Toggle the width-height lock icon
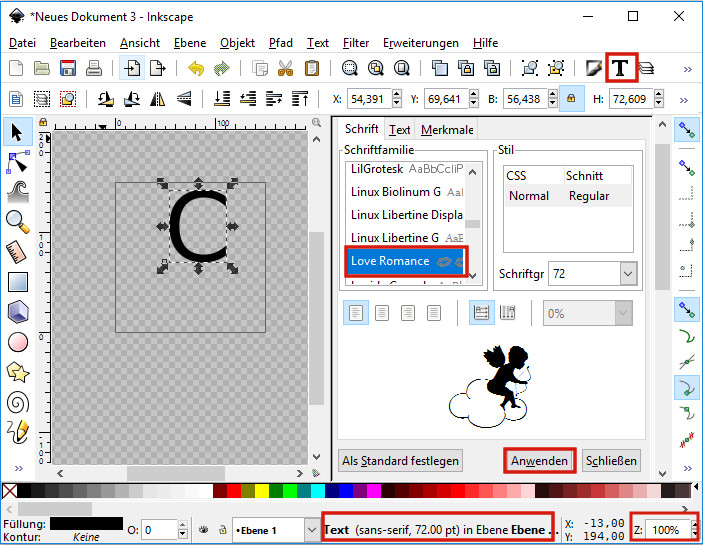This screenshot has width=703, height=545. tap(571, 99)
